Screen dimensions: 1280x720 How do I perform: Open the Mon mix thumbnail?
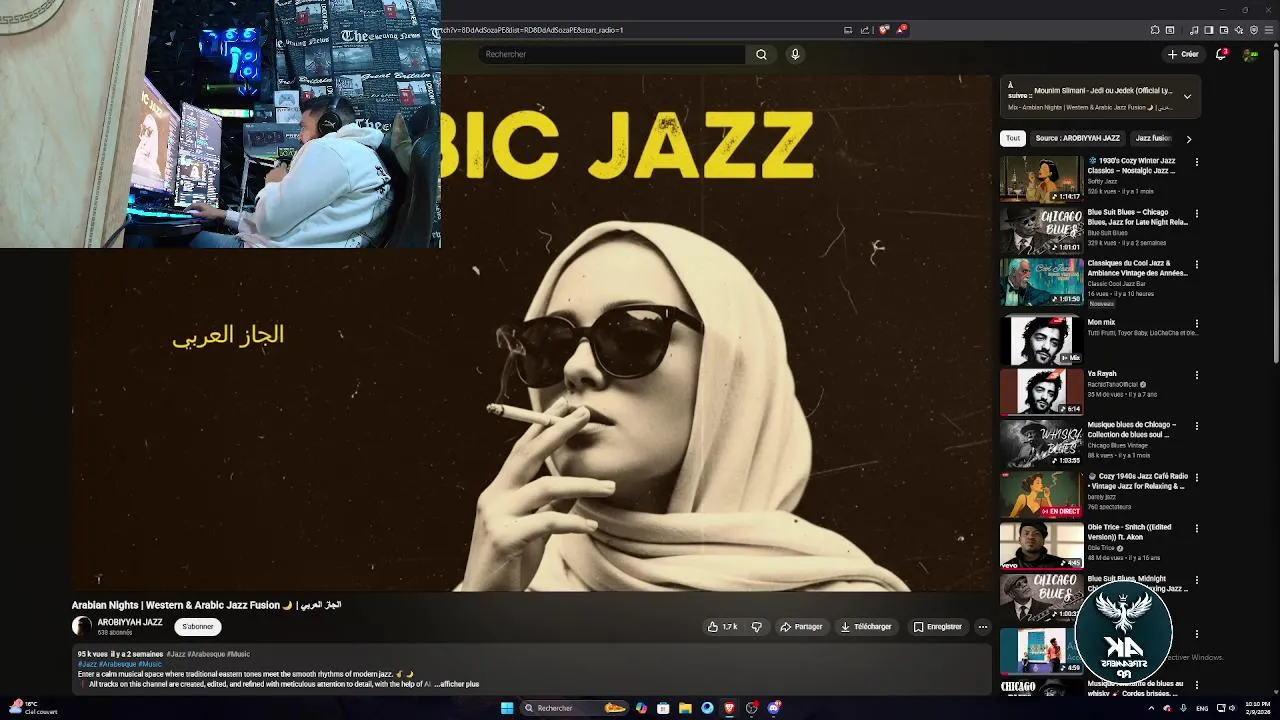(x=1041, y=340)
